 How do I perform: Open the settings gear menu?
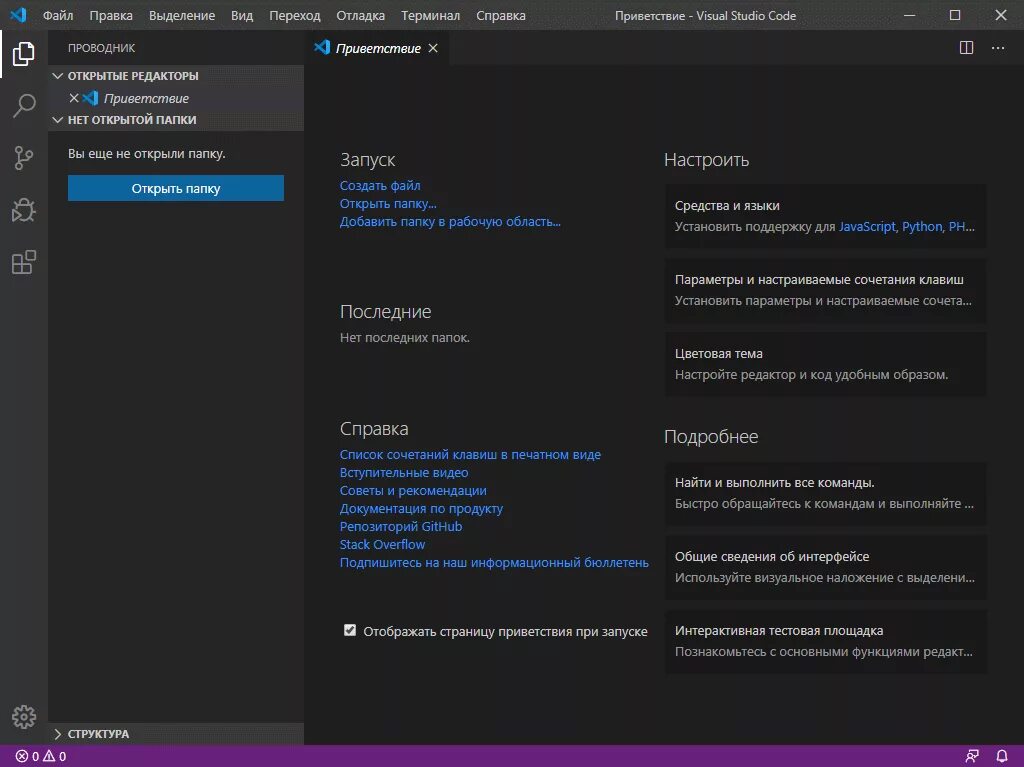24,717
